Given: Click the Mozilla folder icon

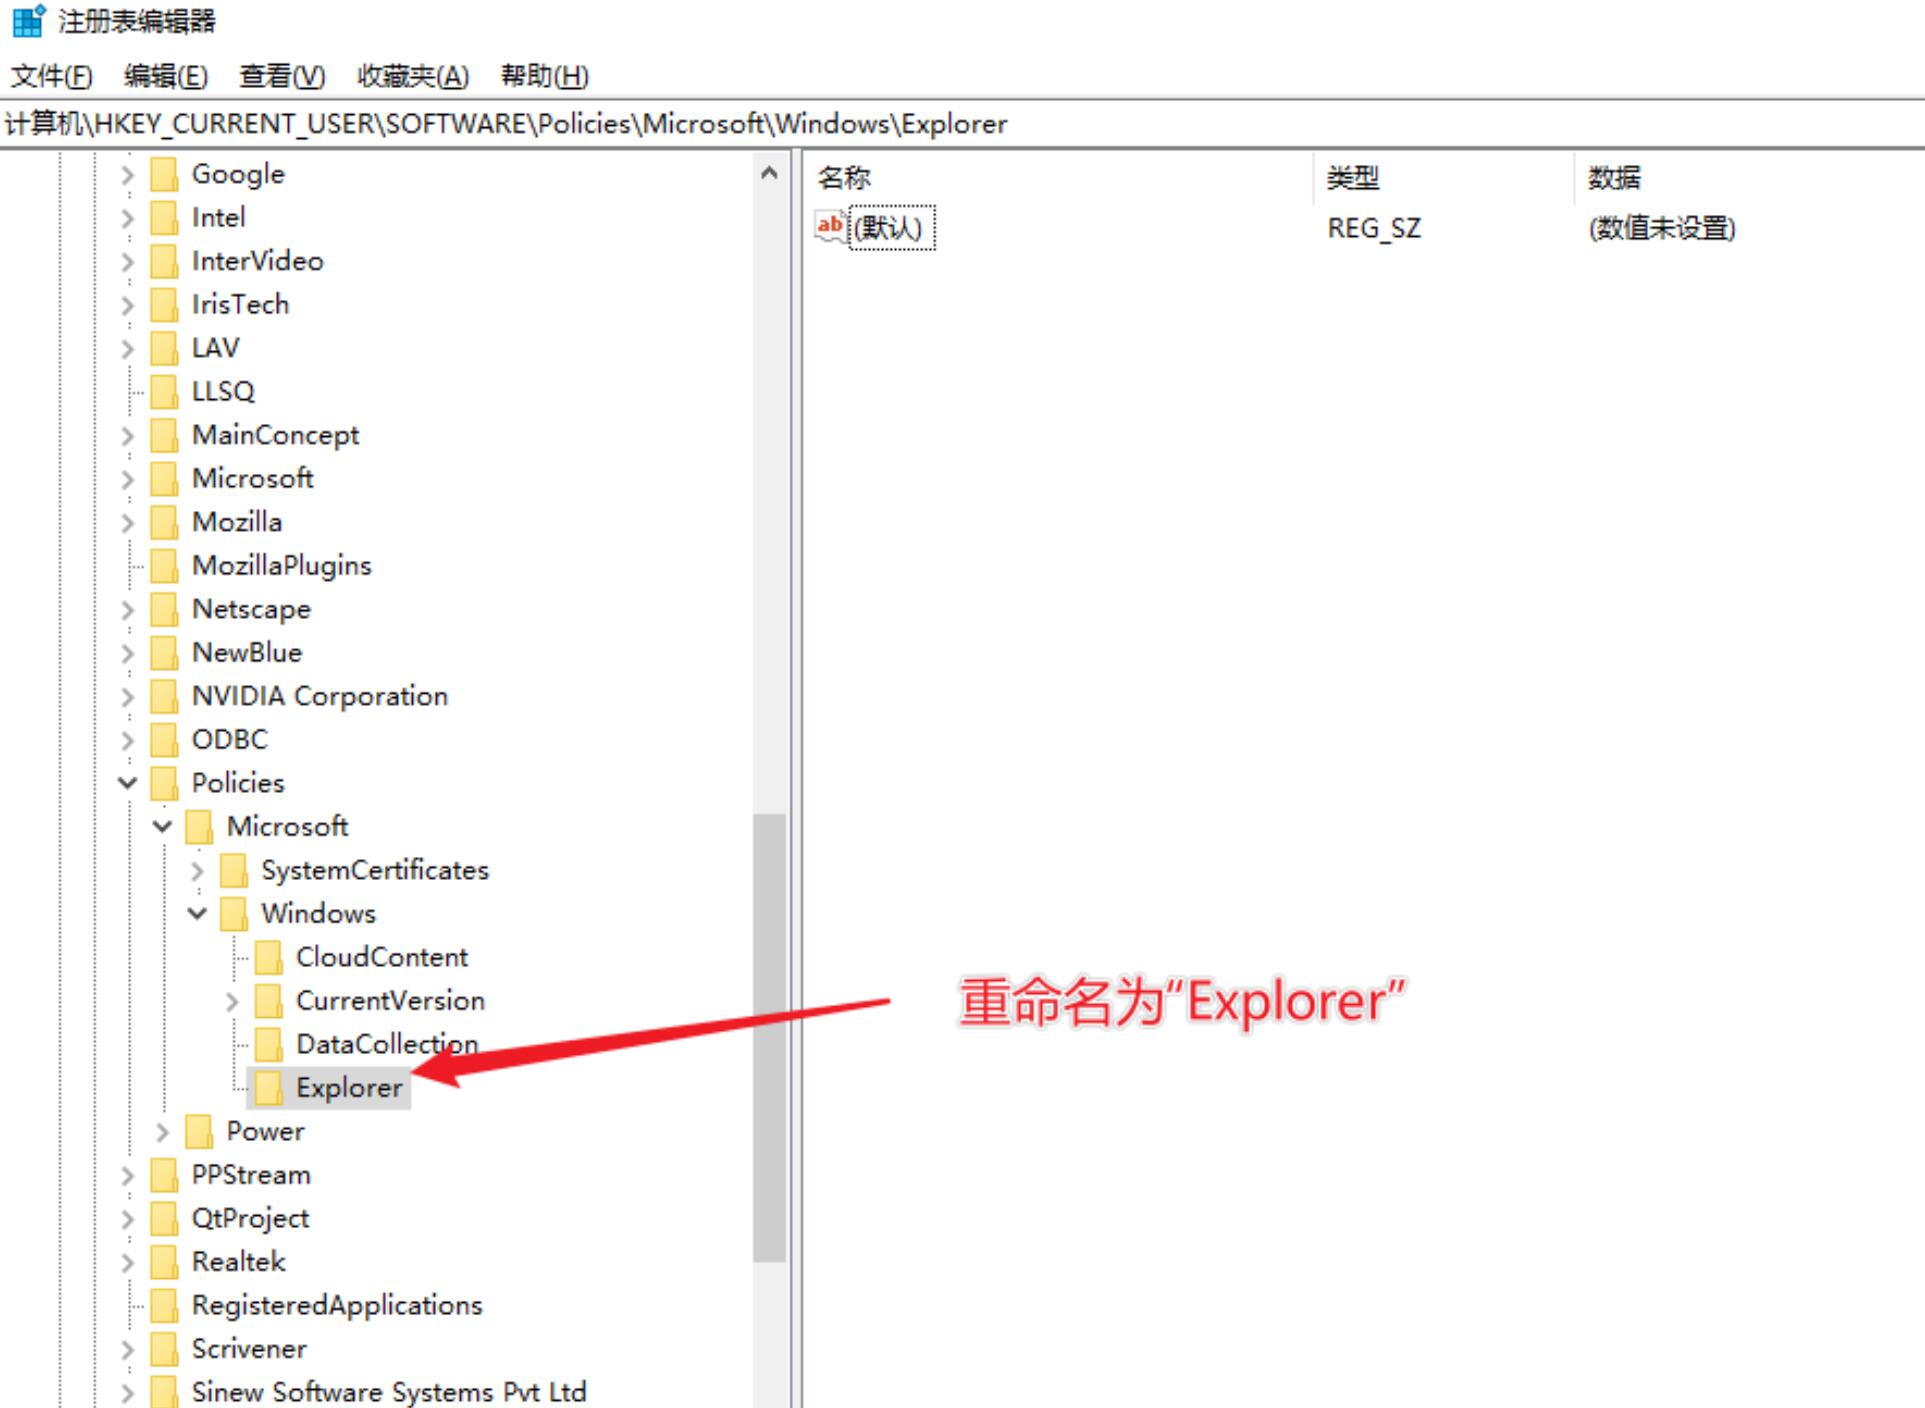Looking at the screenshot, I should point(165,522).
